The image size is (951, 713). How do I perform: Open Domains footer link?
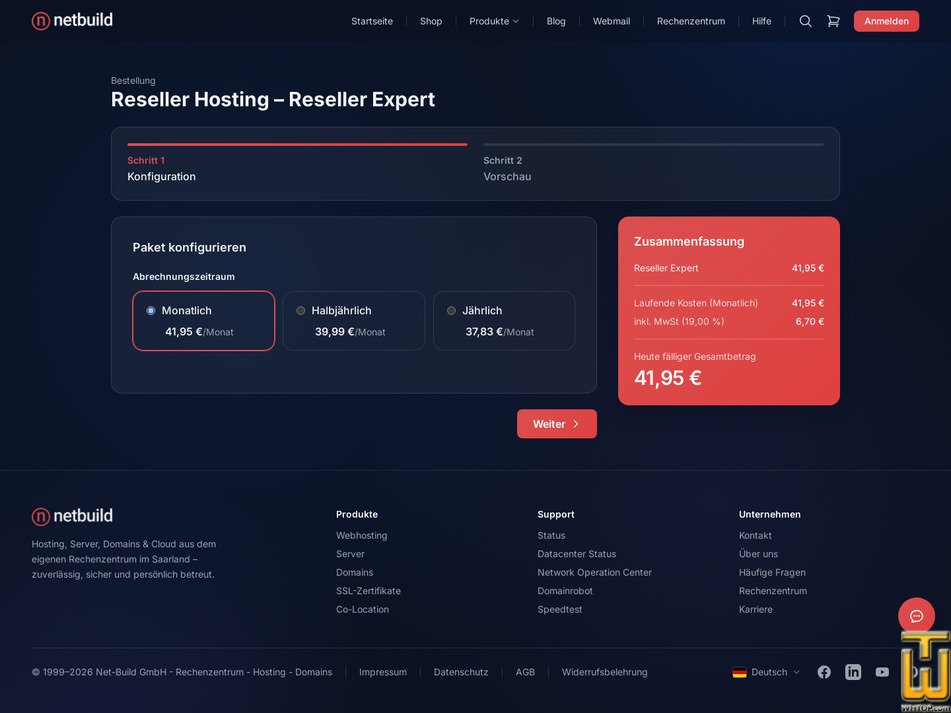tap(354, 572)
